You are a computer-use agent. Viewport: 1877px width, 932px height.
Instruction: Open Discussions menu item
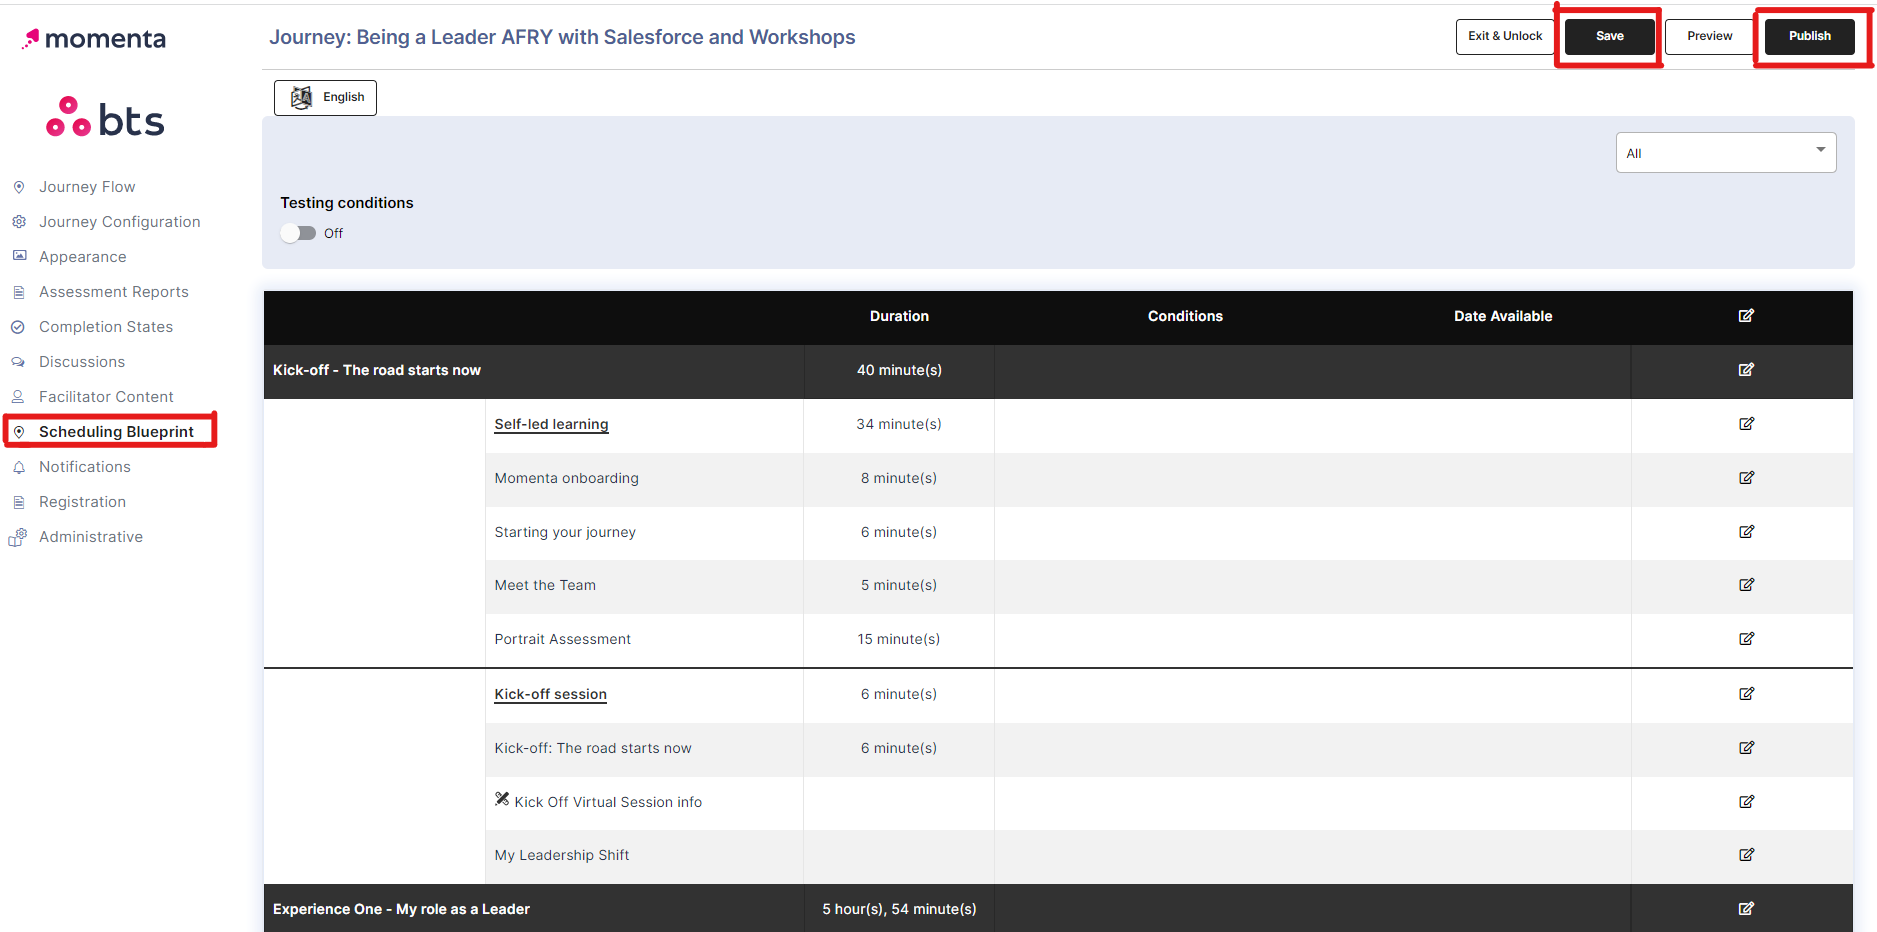pos(82,362)
